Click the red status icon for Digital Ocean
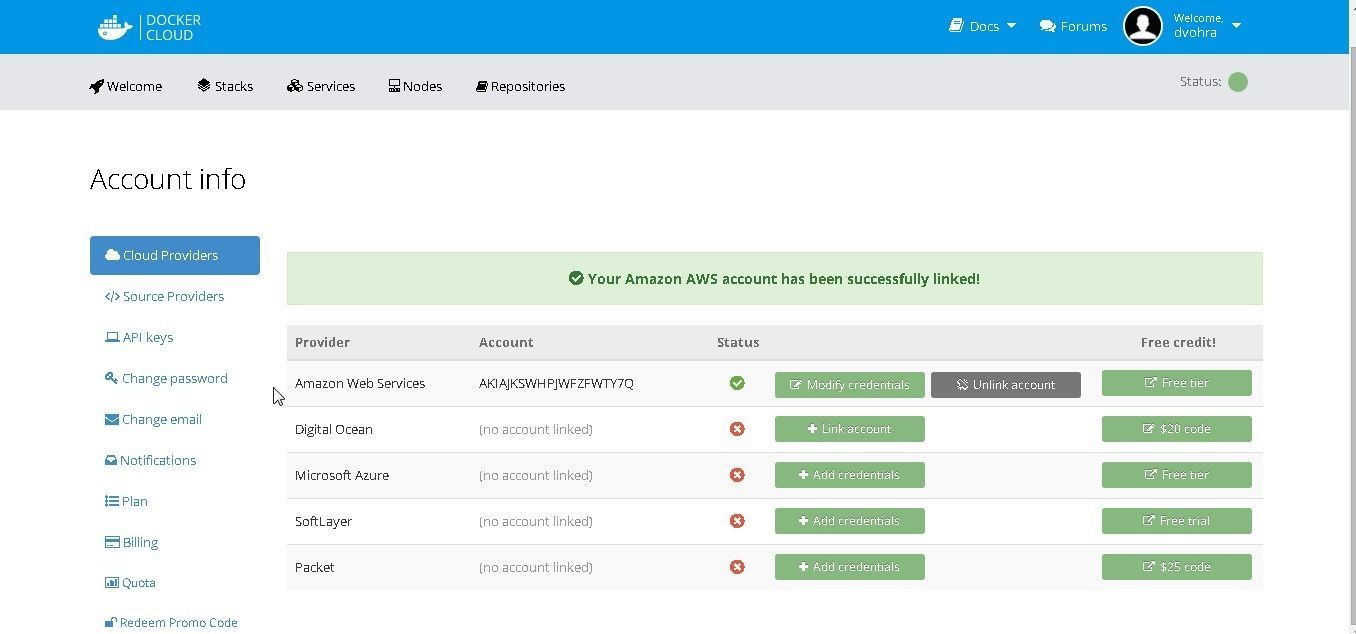This screenshot has width=1356, height=634. click(x=737, y=429)
